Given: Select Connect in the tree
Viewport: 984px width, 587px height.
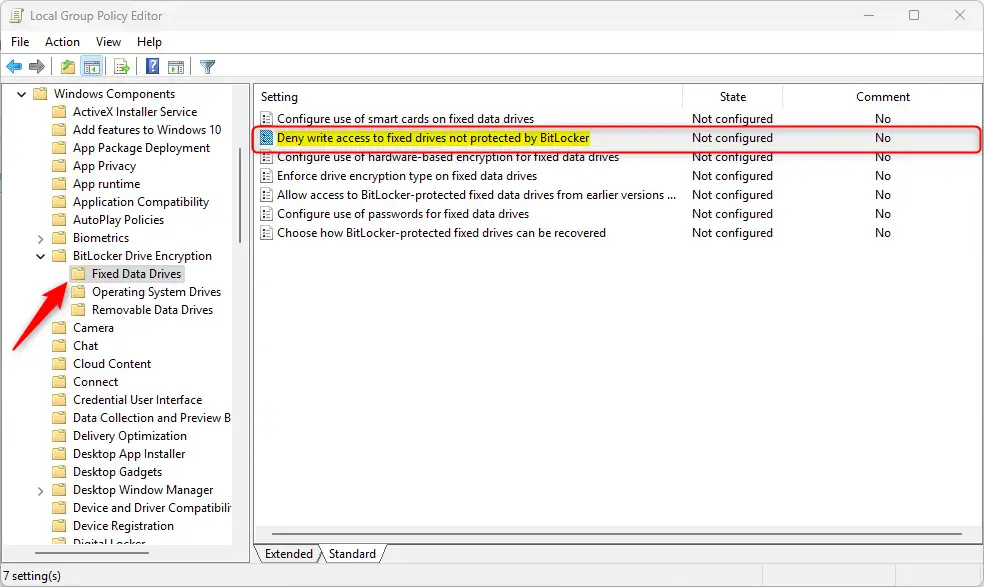Looking at the screenshot, I should [x=95, y=382].
